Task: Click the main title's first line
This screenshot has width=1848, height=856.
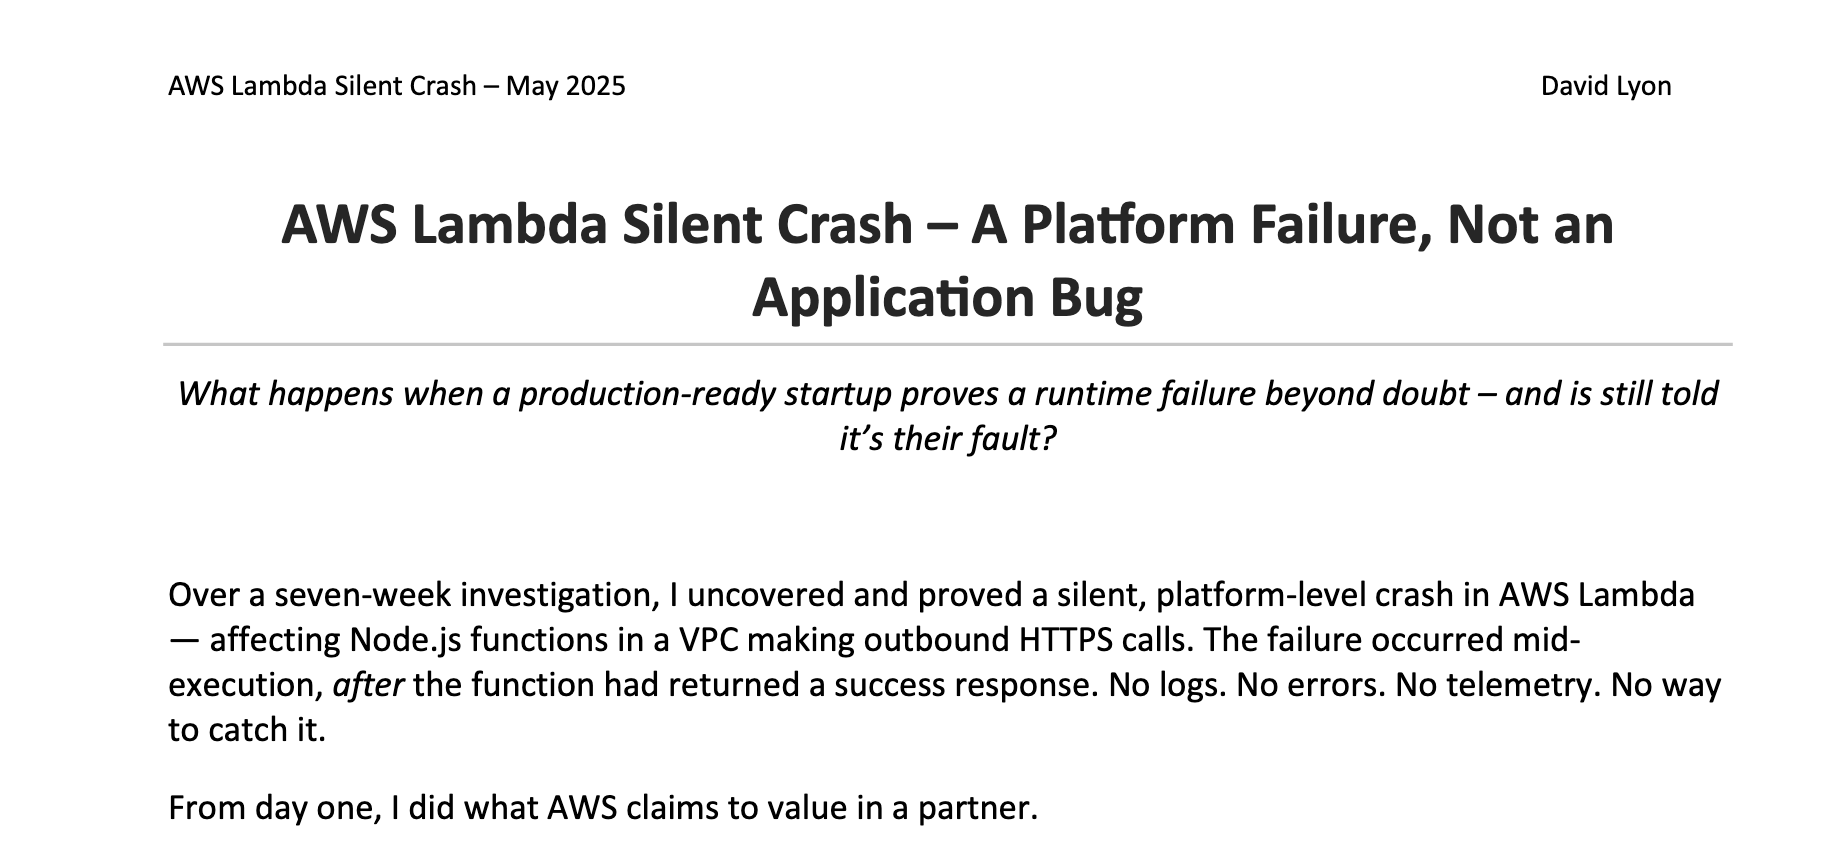Action: click(x=947, y=224)
